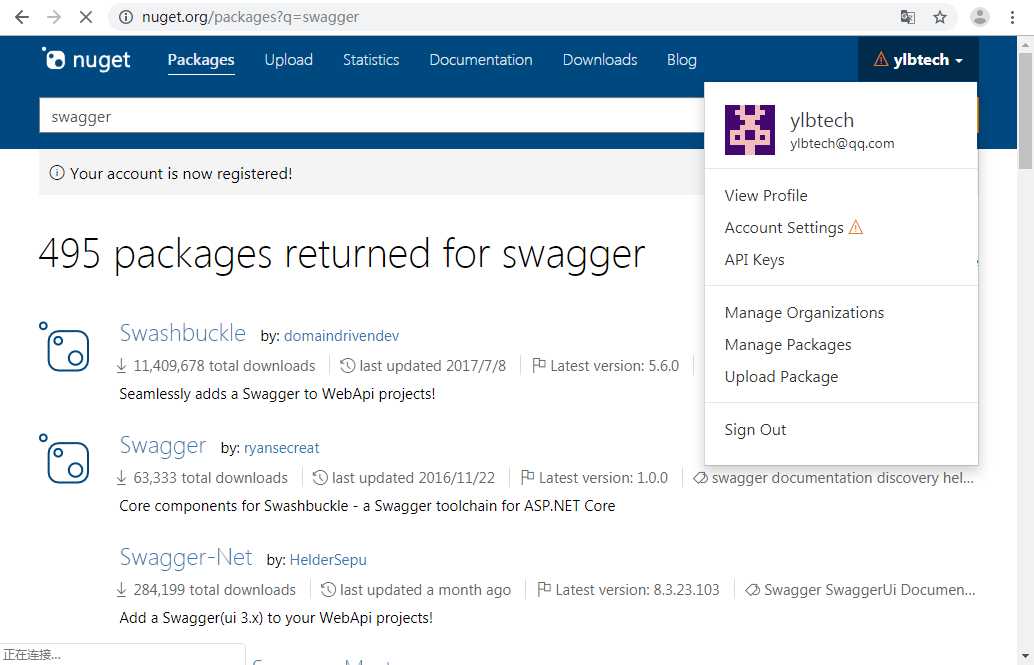Open author HelderSepu link
The height and width of the screenshot is (665, 1034).
[x=328, y=560]
